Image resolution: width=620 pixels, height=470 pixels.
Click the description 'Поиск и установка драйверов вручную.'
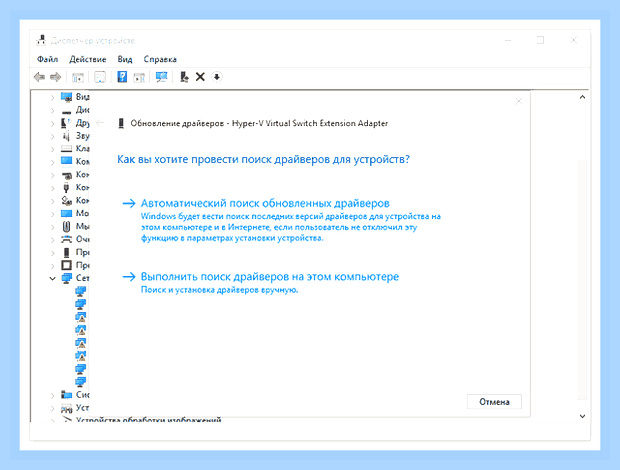(220, 290)
